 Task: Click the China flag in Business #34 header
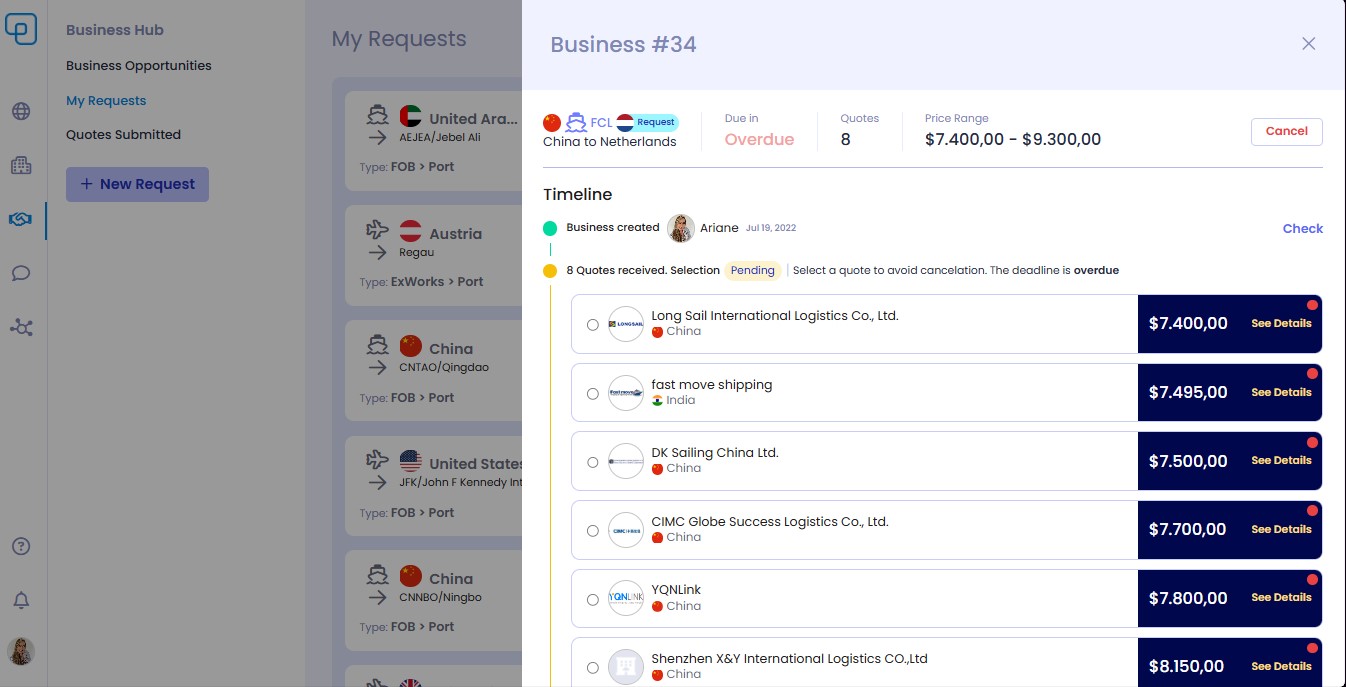pos(552,122)
